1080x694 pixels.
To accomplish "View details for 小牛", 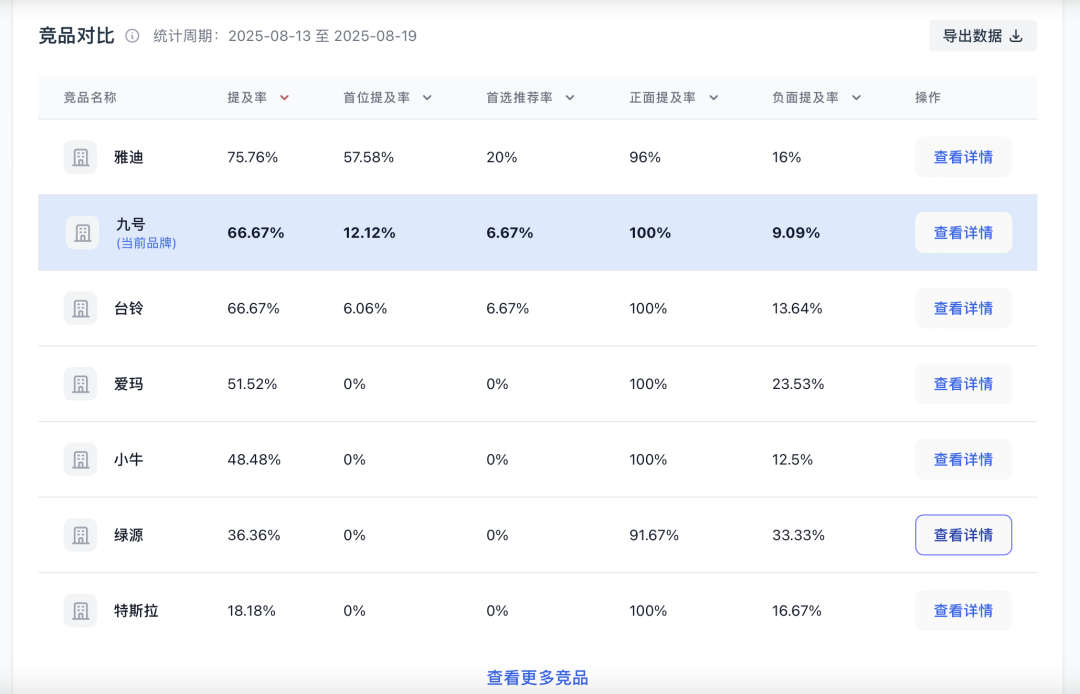I will coord(963,459).
